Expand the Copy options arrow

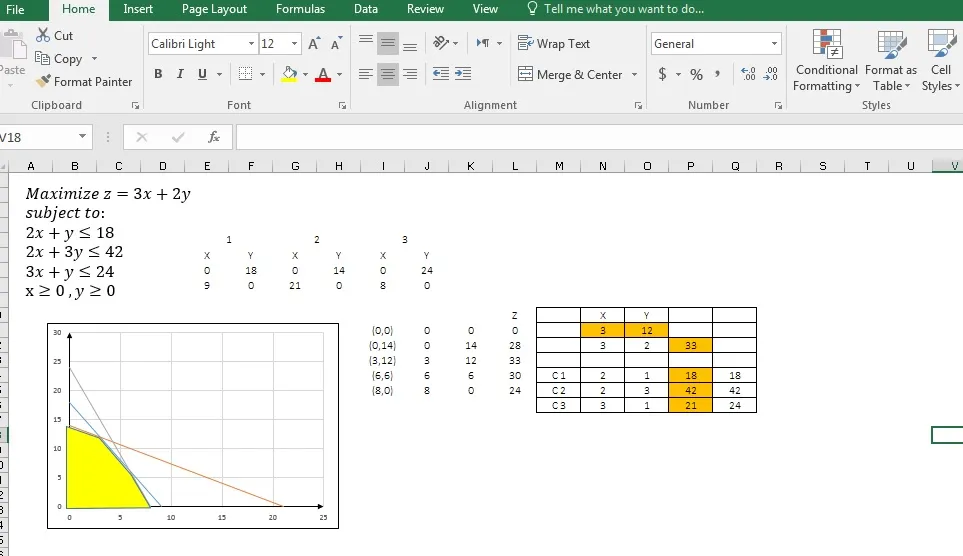coord(95,58)
